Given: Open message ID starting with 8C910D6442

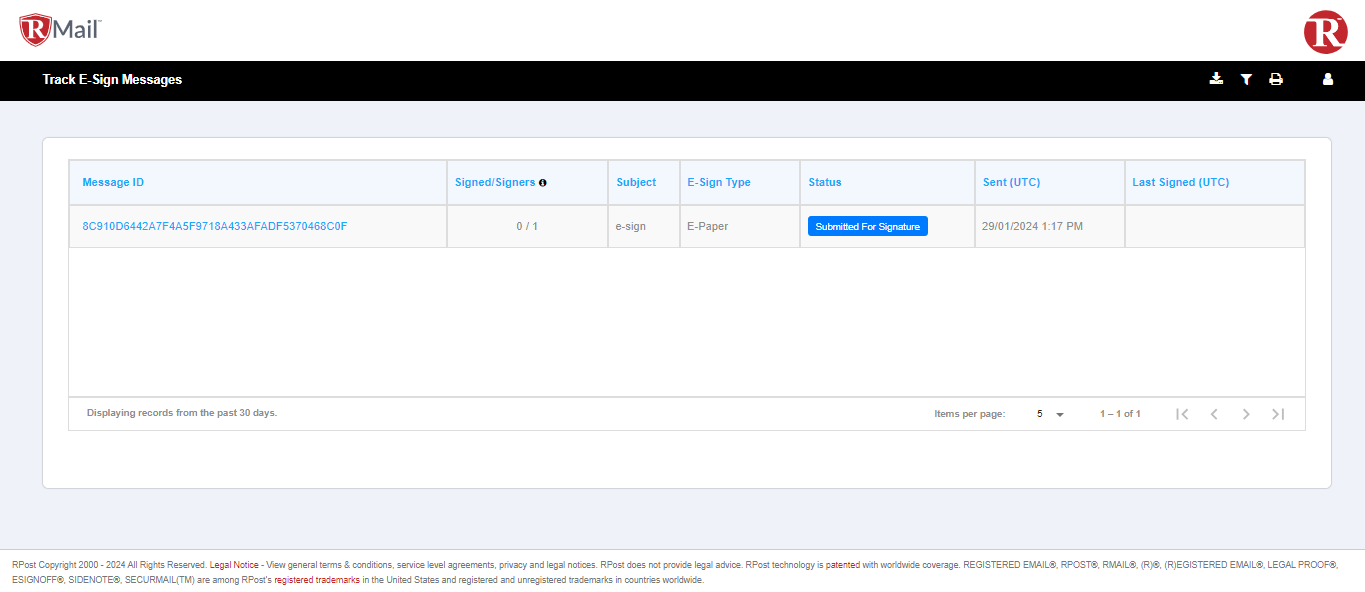Looking at the screenshot, I should tap(214, 226).
